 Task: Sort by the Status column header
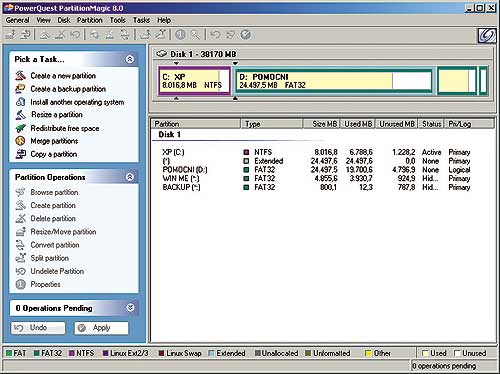click(x=432, y=124)
